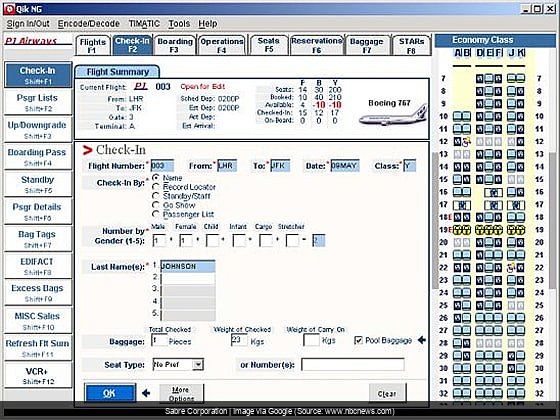The image size is (560, 420).
Task: Click the wheelchair seat icon in row 22
Action: 511,268
